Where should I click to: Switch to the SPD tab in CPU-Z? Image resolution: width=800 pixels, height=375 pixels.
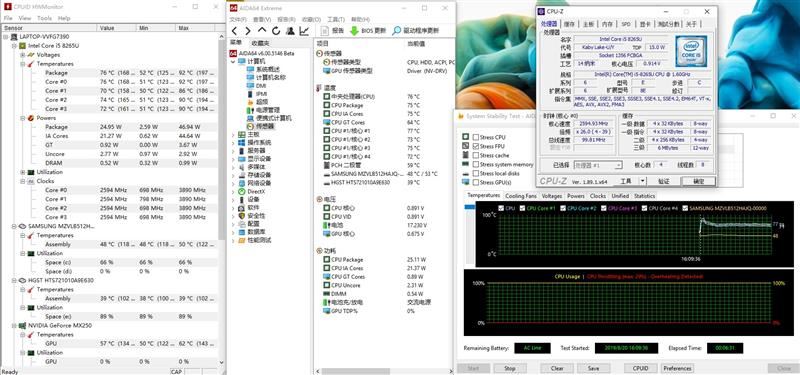626,24
